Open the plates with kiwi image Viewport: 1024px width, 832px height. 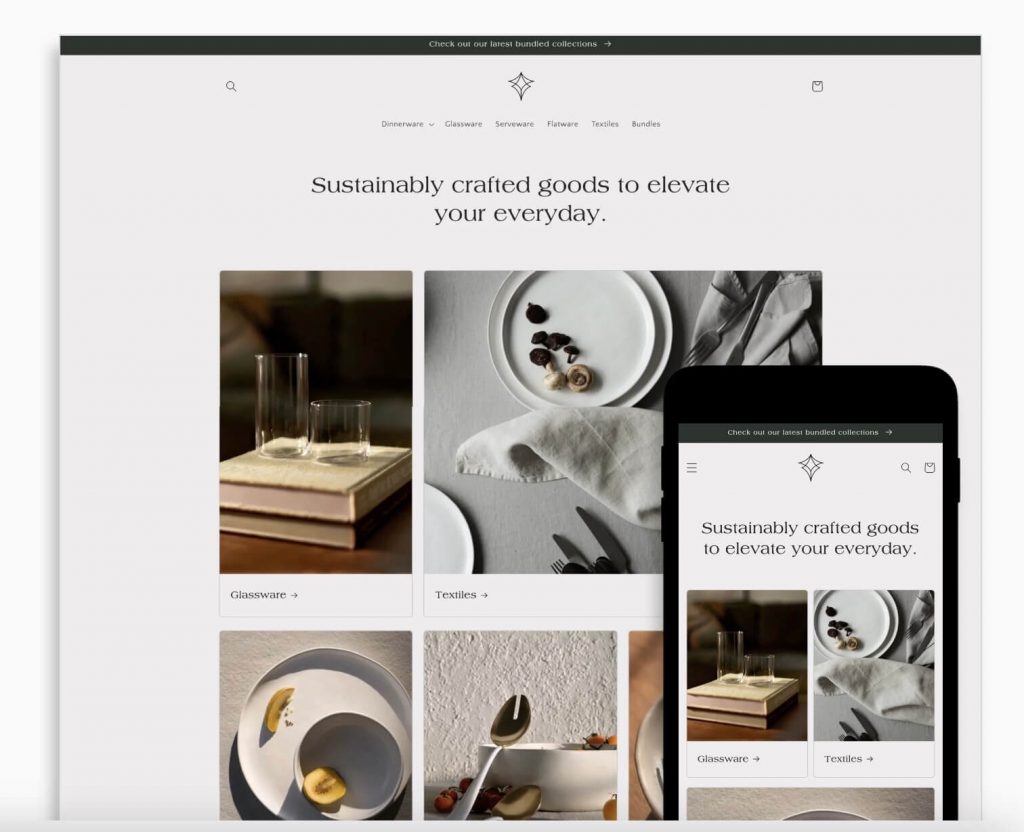316,726
